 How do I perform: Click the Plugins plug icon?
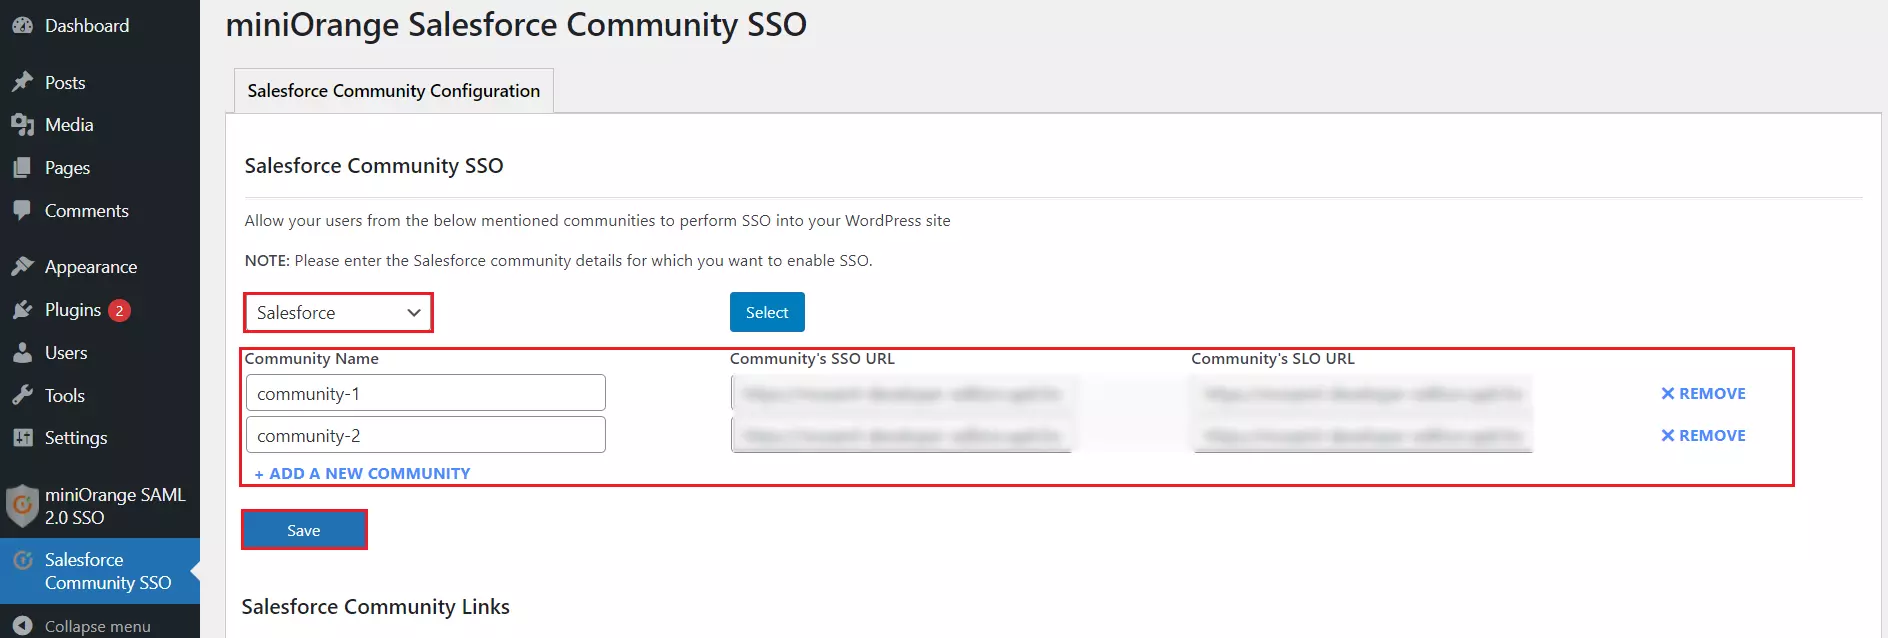pos(22,310)
